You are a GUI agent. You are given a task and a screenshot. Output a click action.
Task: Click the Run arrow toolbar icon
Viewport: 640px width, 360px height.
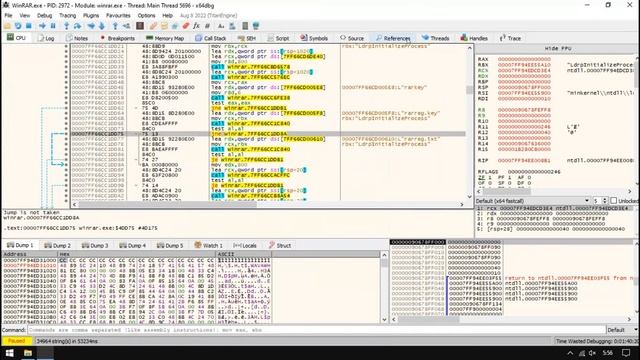[x=42, y=26]
